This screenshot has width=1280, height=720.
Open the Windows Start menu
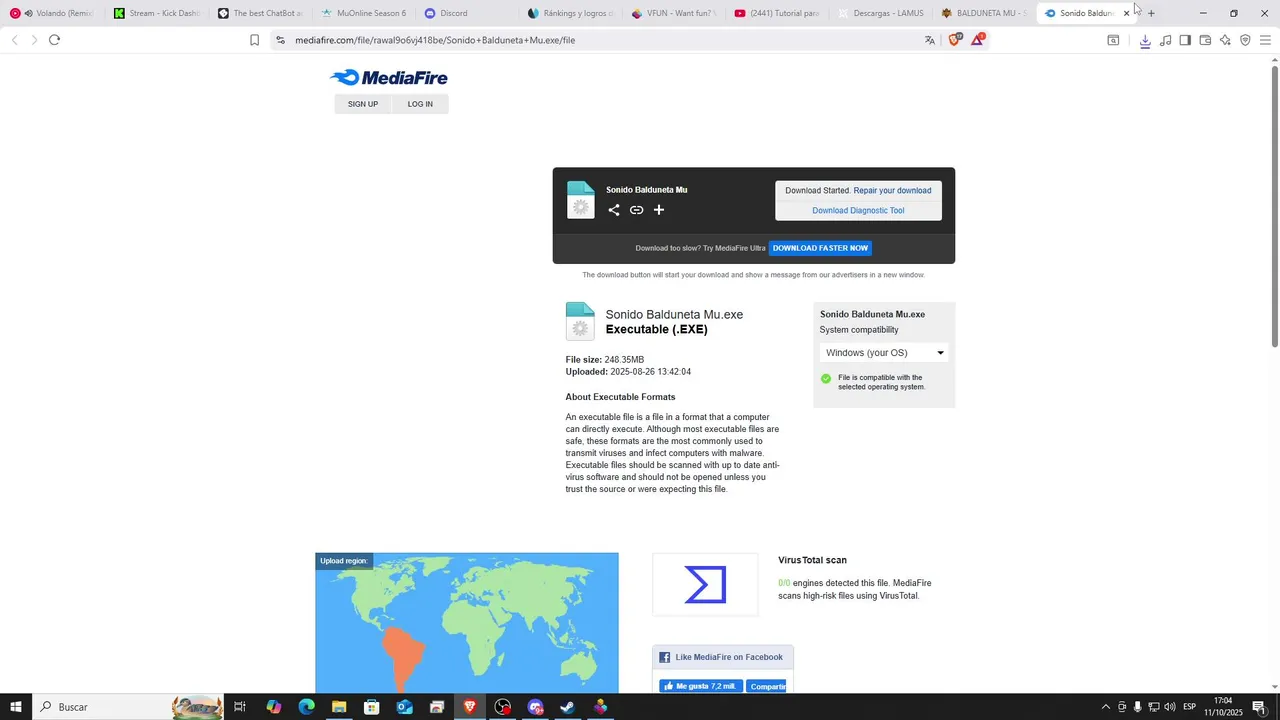[16, 707]
